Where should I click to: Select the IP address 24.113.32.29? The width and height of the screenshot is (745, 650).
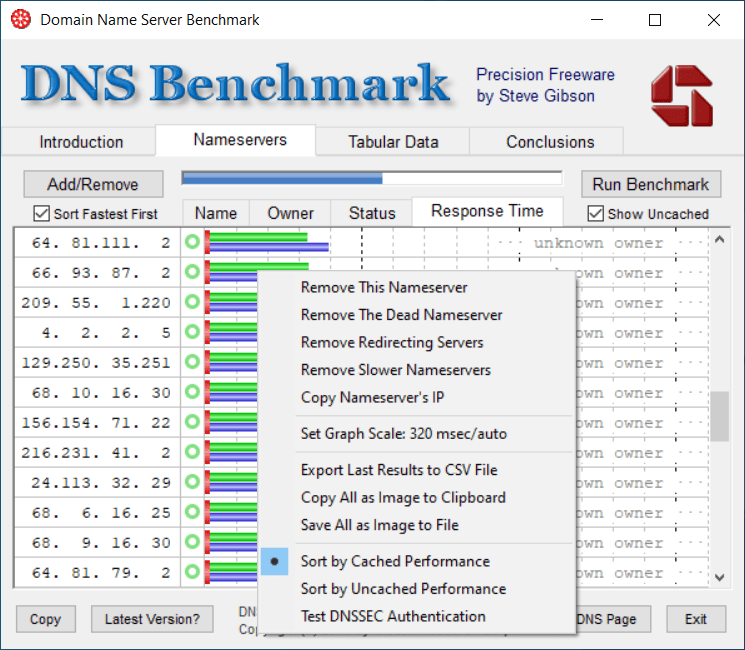coord(100,483)
